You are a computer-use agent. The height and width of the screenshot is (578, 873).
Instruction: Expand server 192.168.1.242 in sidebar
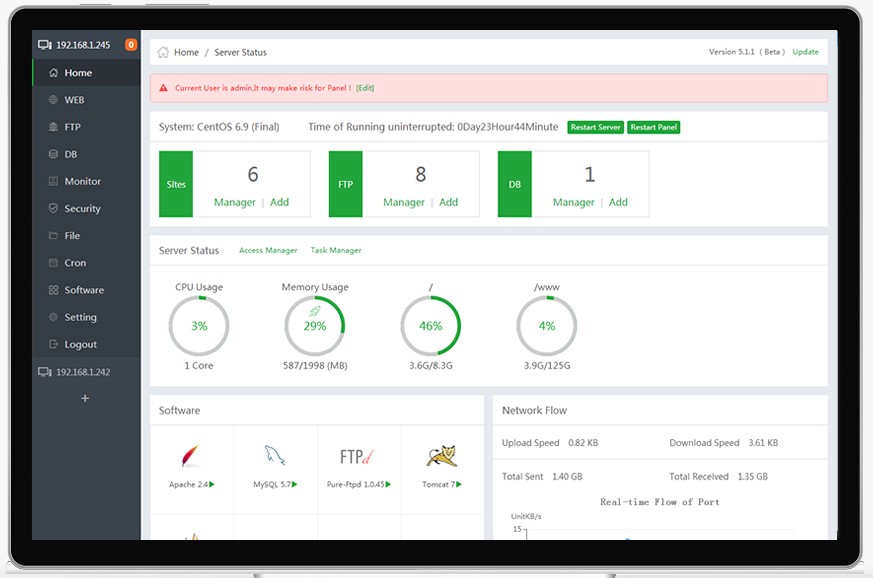click(x=74, y=372)
